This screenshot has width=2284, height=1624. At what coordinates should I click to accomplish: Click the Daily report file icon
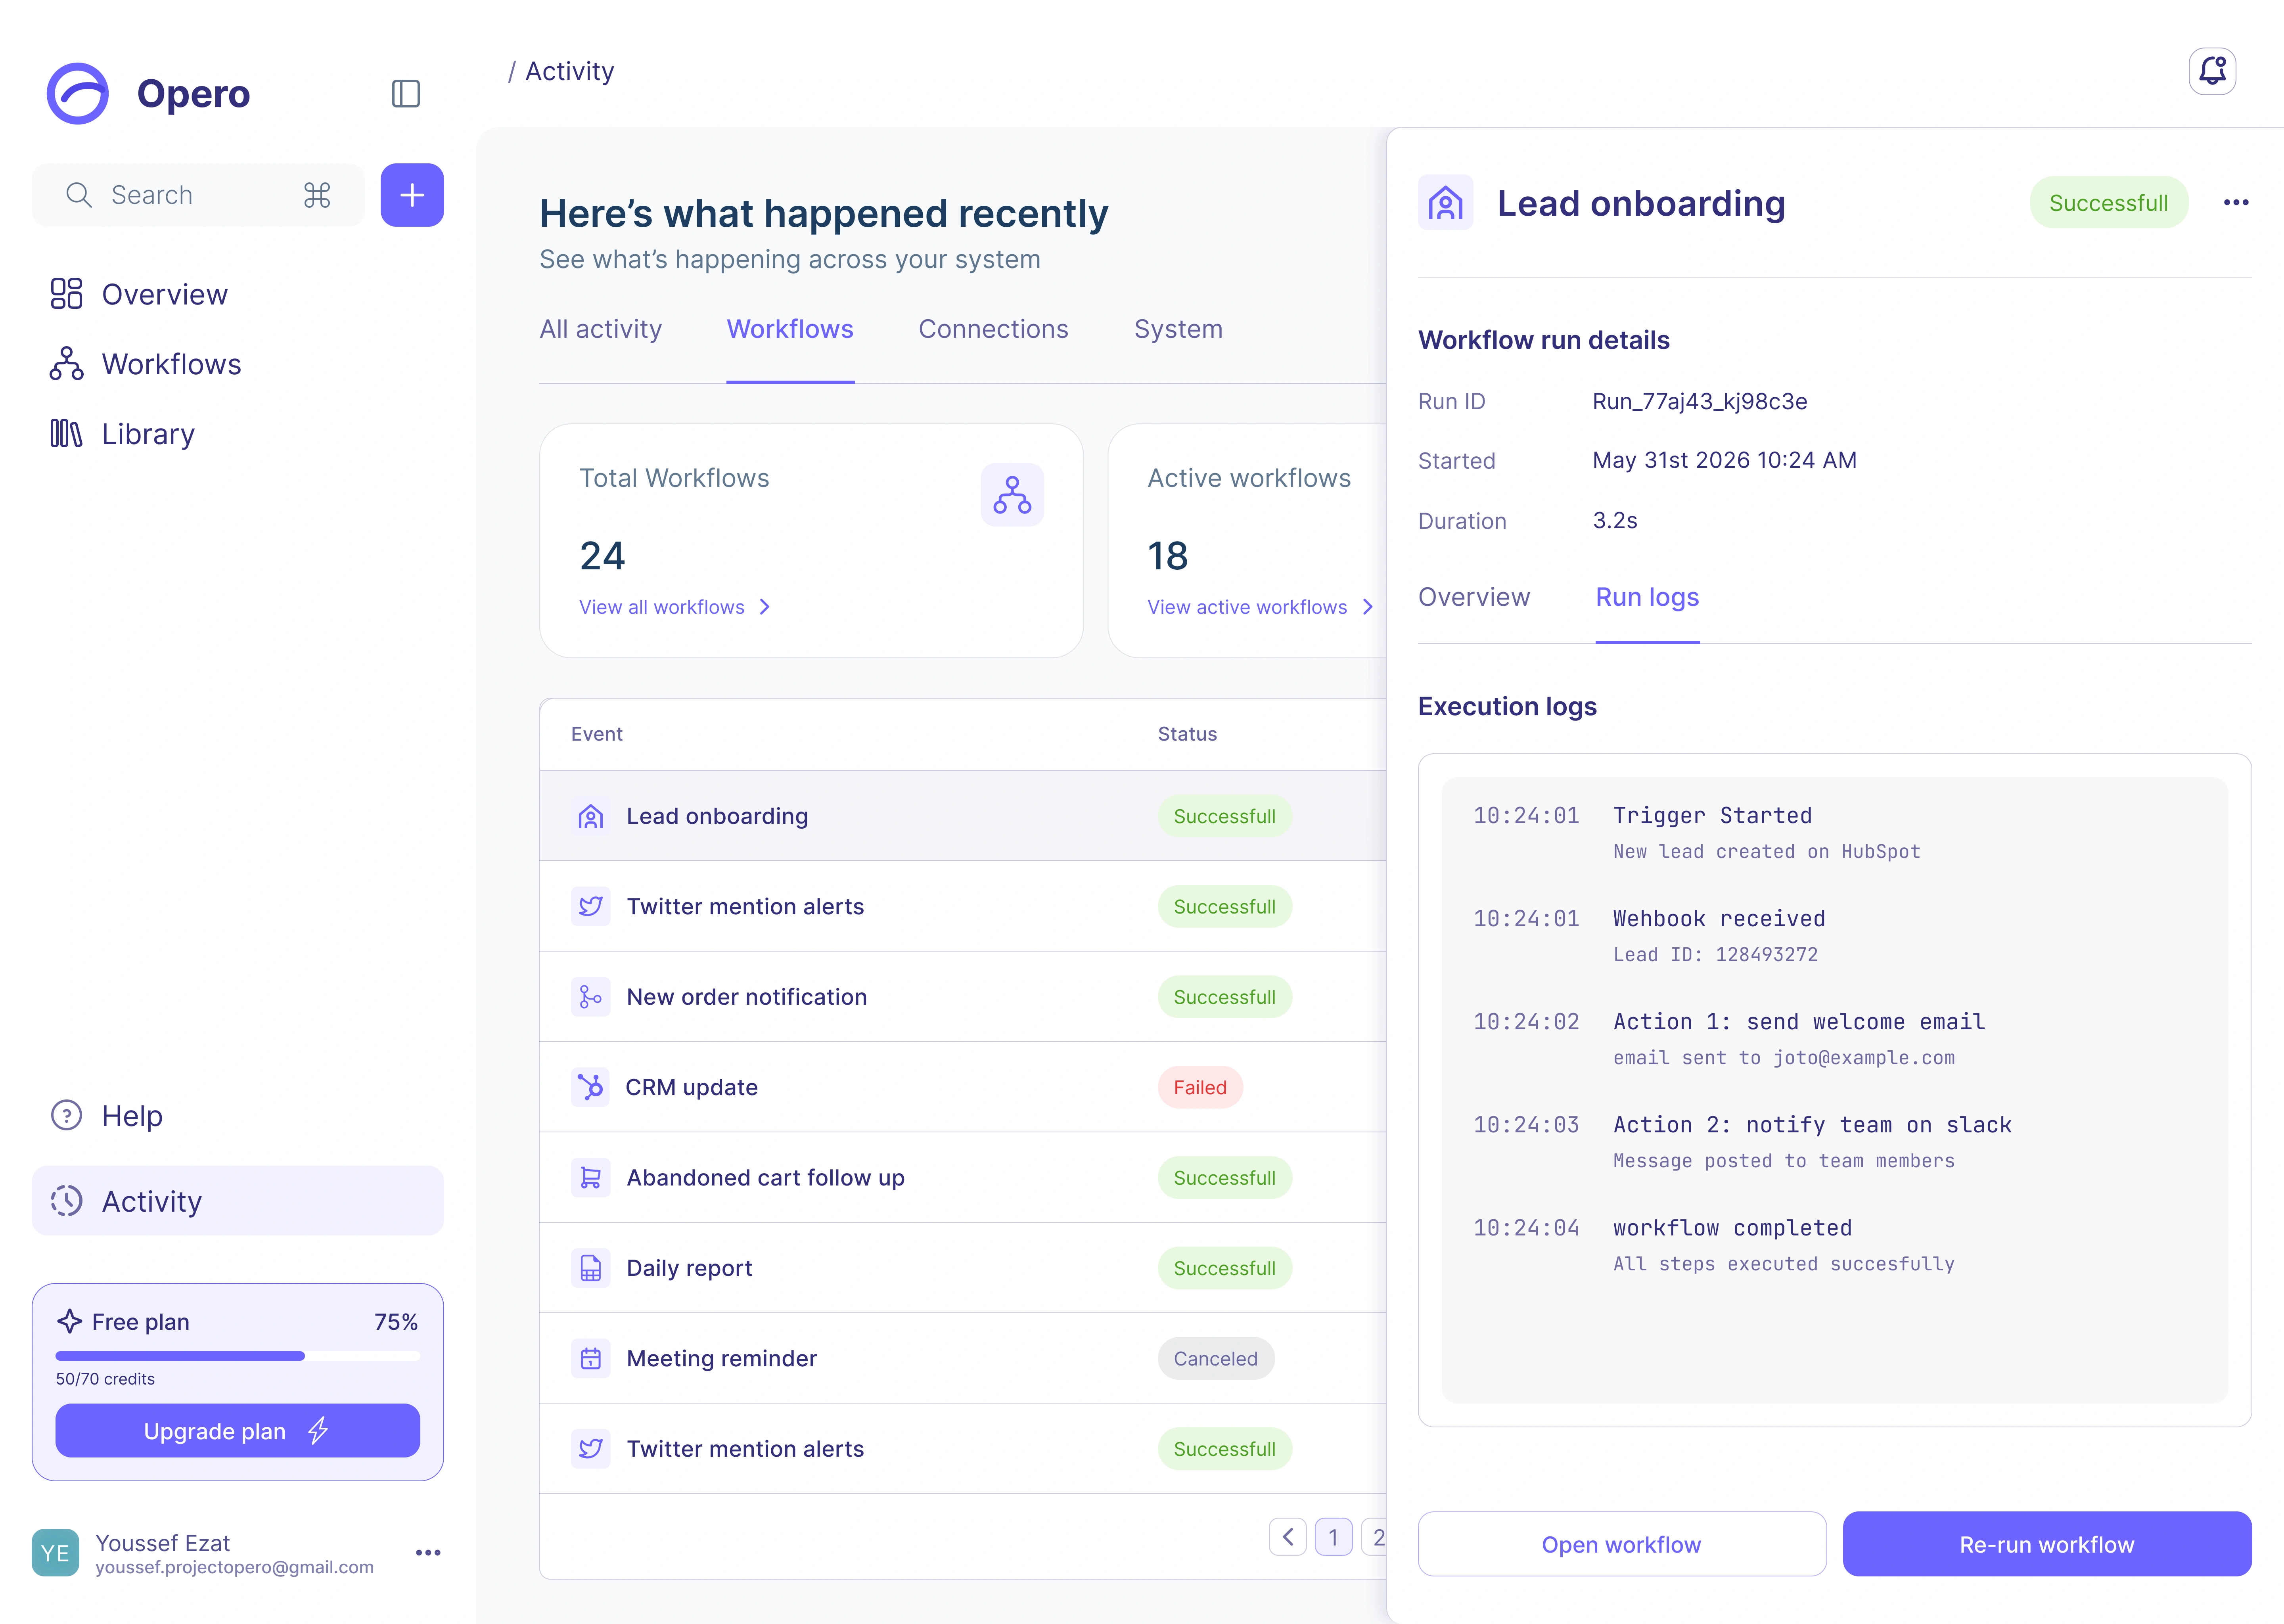point(591,1268)
